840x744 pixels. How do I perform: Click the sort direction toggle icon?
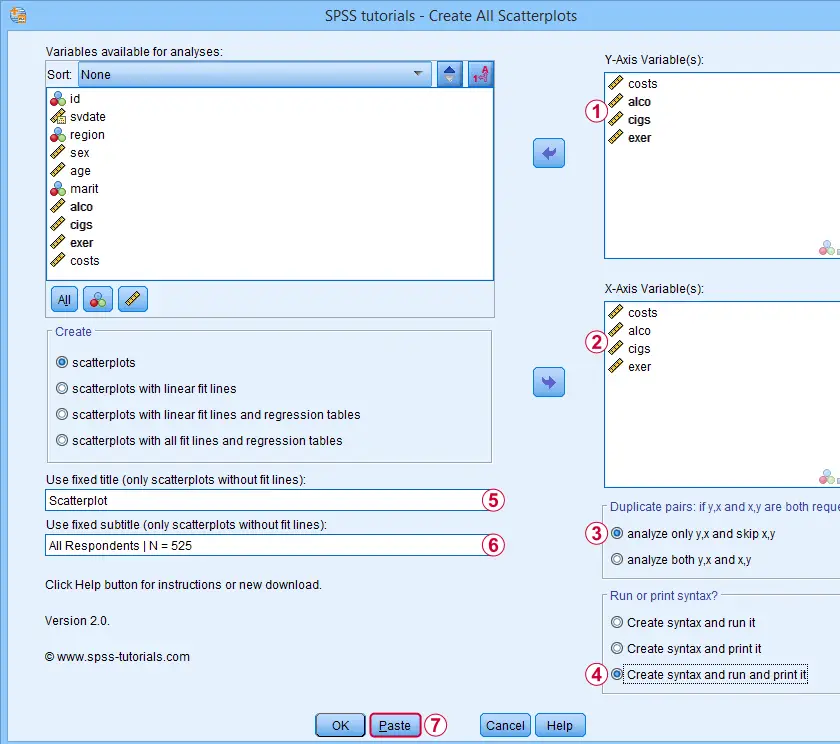[x=449, y=74]
